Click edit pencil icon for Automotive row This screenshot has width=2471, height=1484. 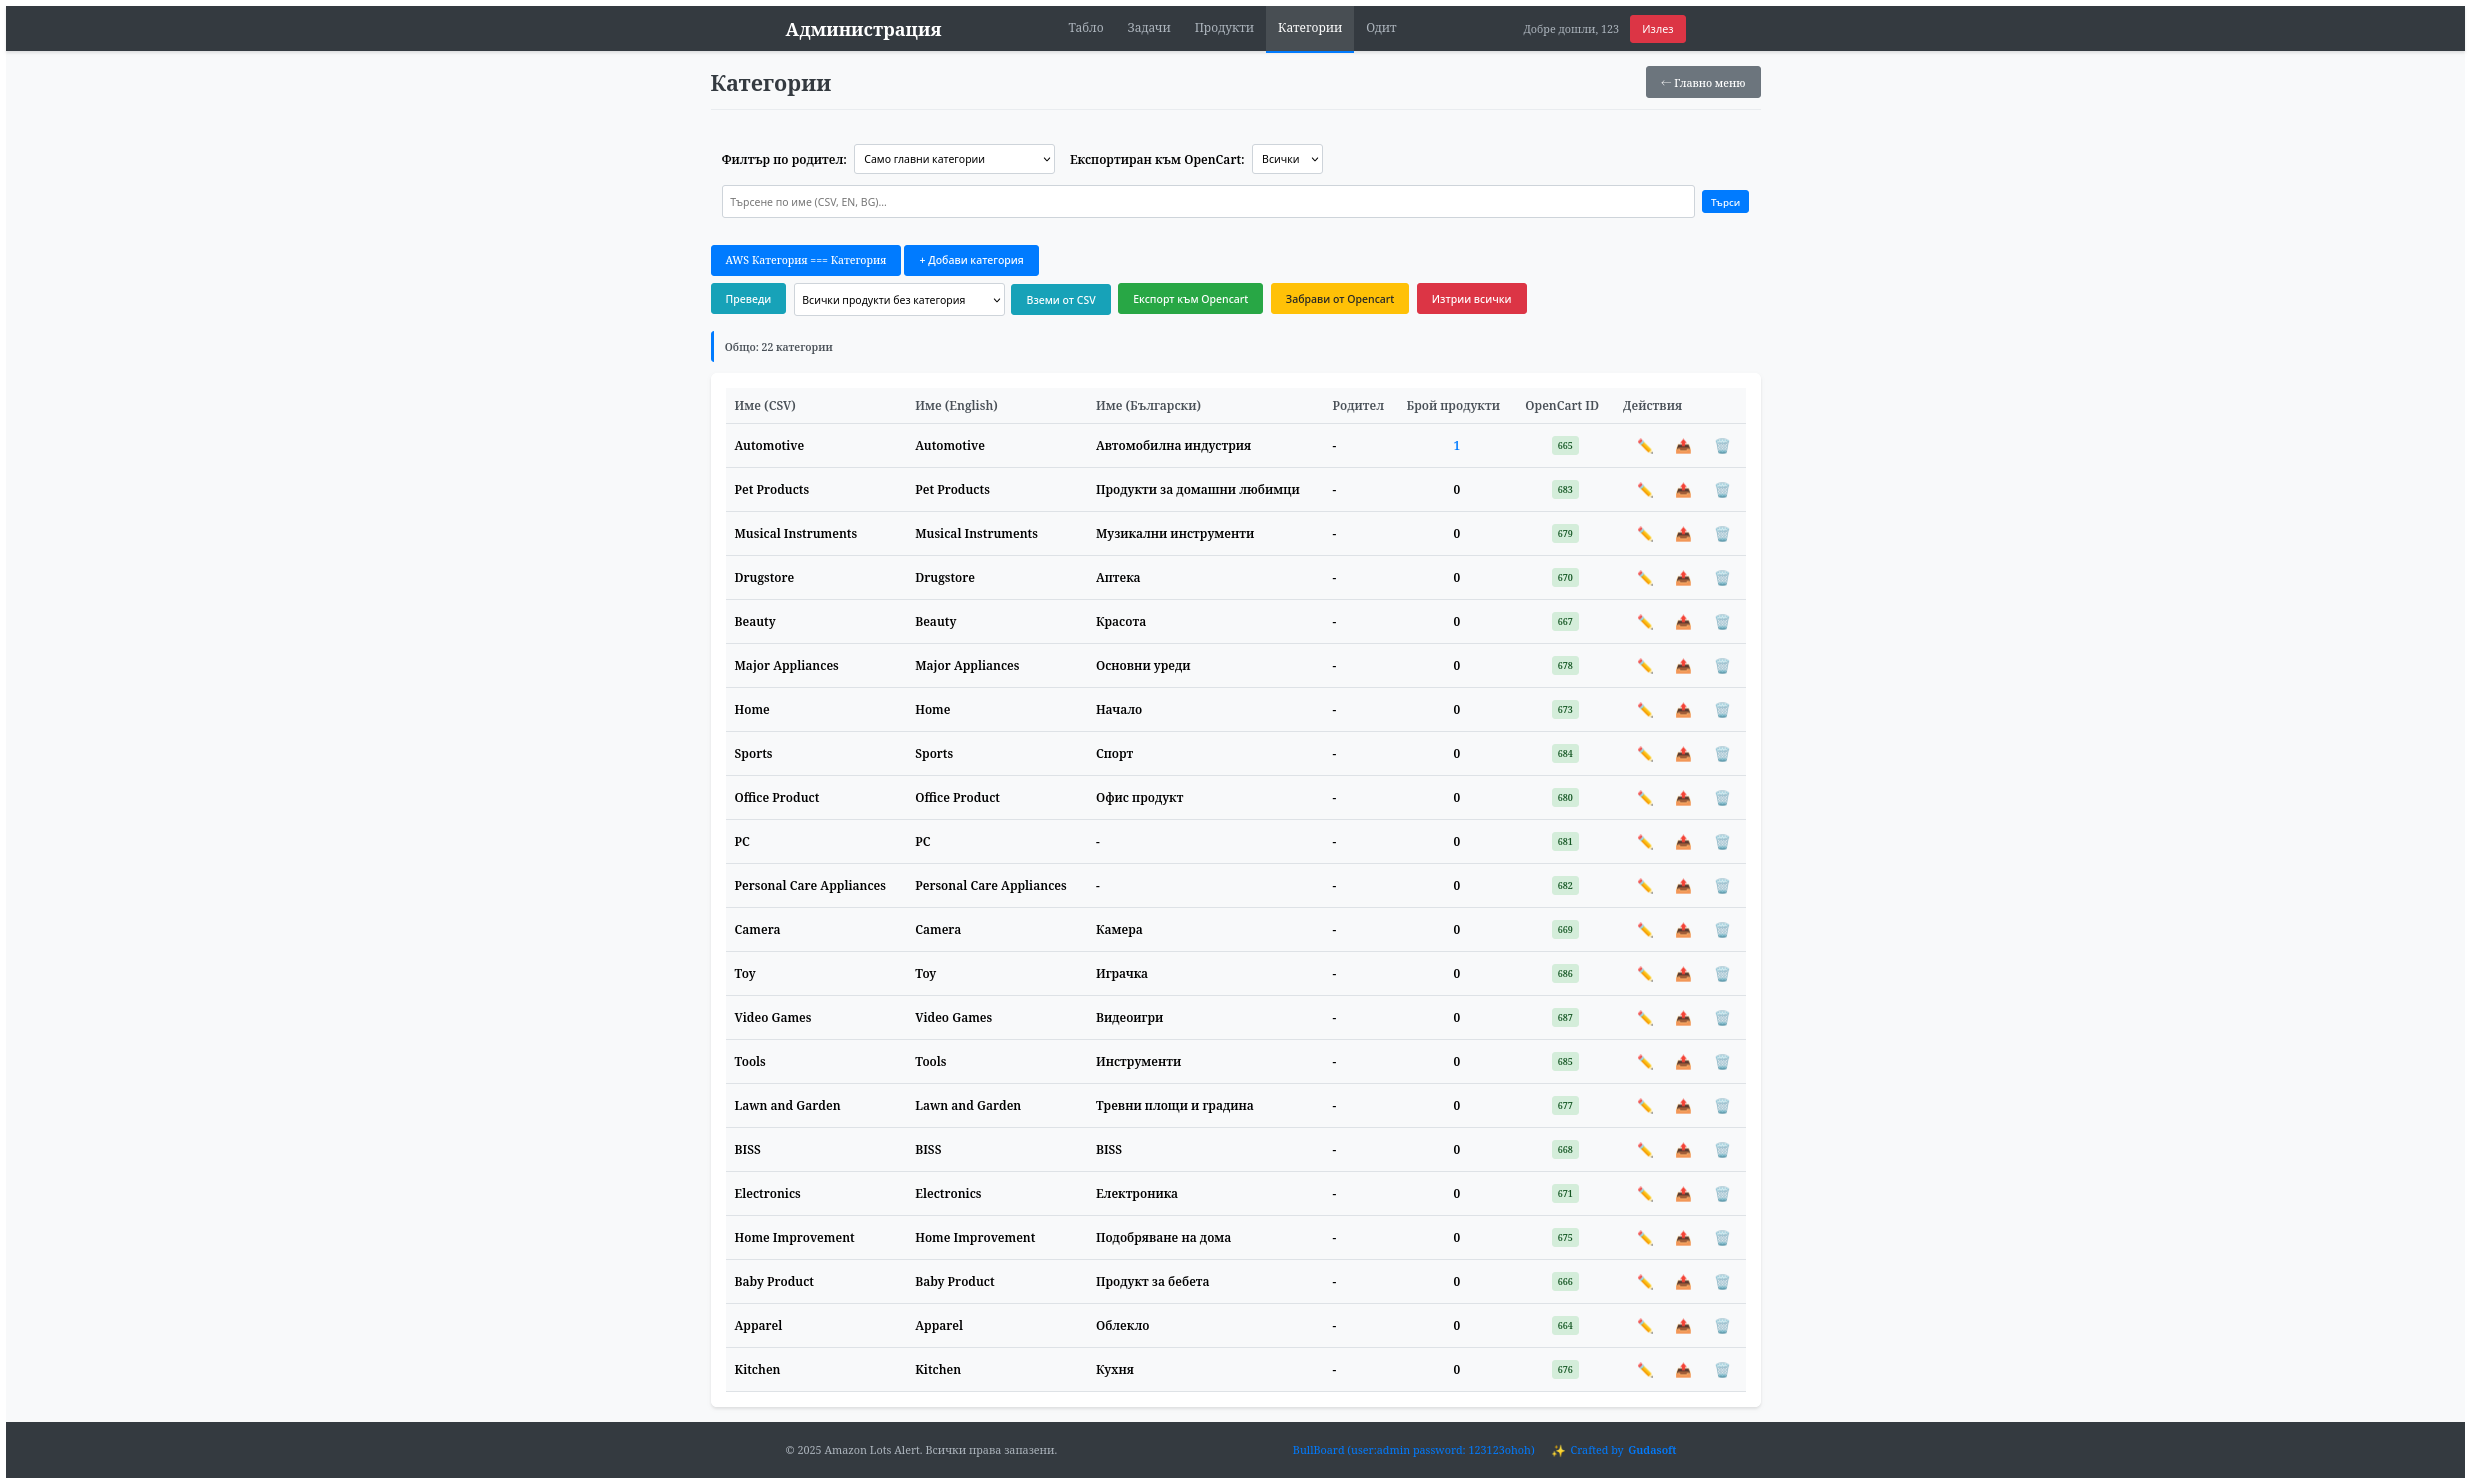1644,446
